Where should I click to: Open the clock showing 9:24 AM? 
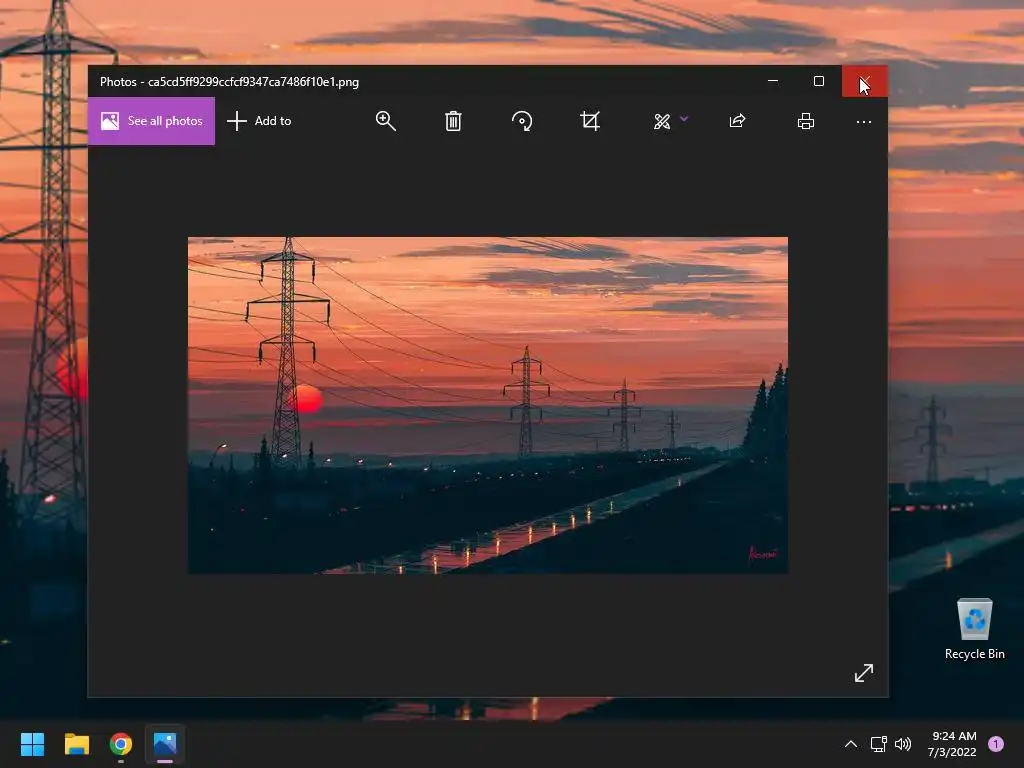[952, 744]
